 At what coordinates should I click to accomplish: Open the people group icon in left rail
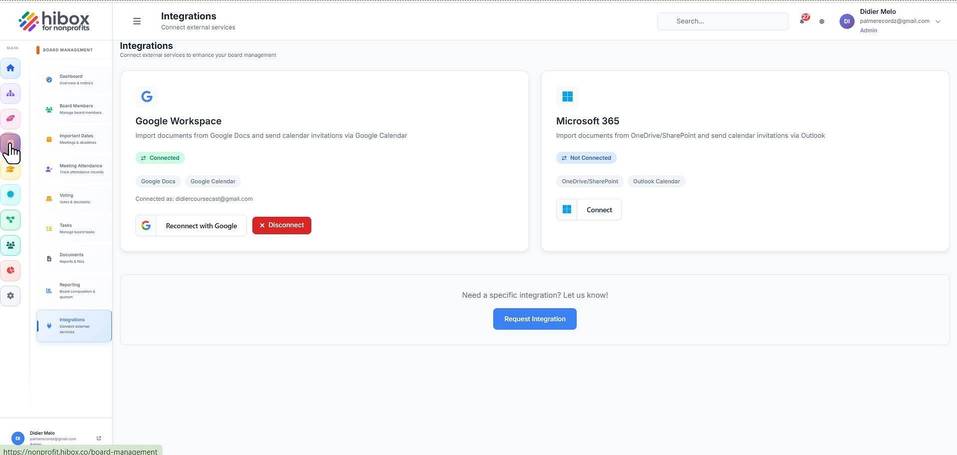pyautogui.click(x=10, y=245)
